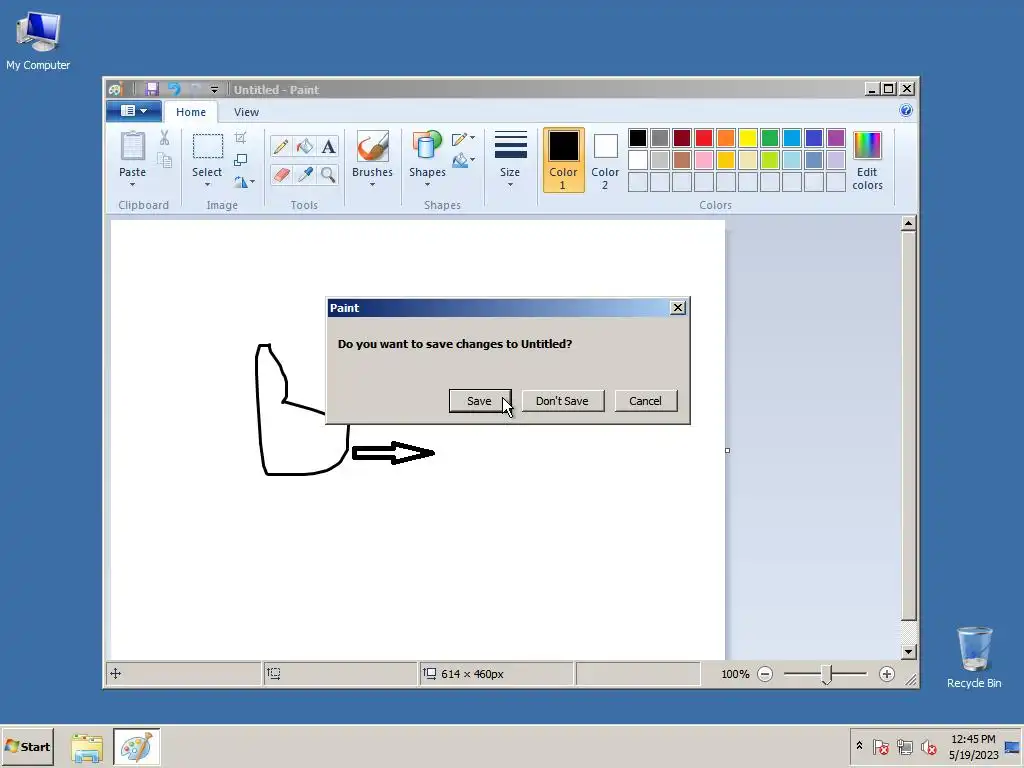Pick the red color swatch
The image size is (1024, 768).
tap(703, 138)
